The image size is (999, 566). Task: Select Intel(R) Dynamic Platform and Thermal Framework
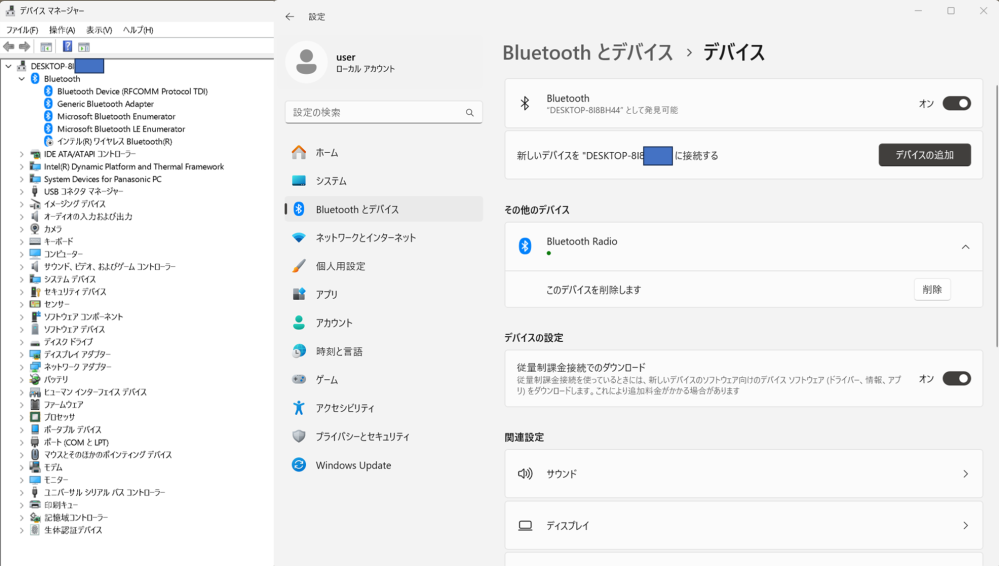tap(134, 166)
